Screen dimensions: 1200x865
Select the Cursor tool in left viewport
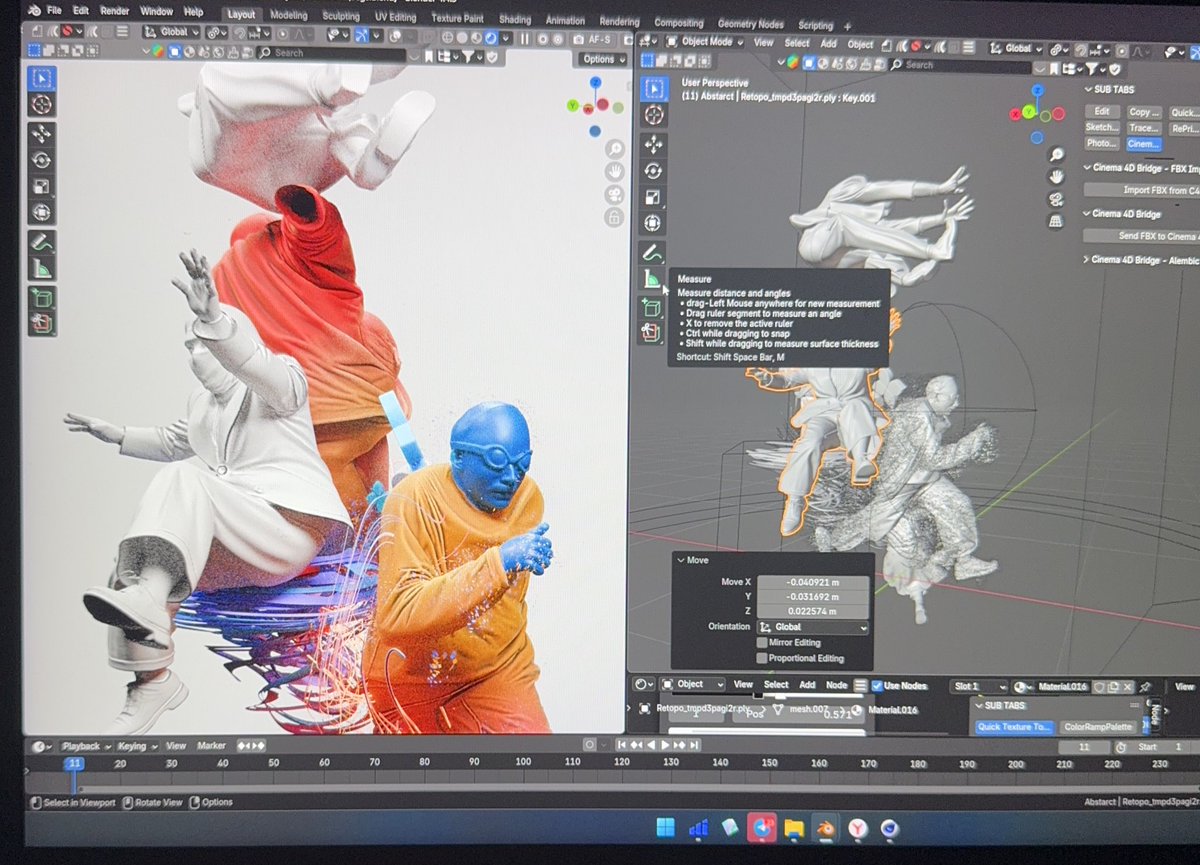point(42,104)
